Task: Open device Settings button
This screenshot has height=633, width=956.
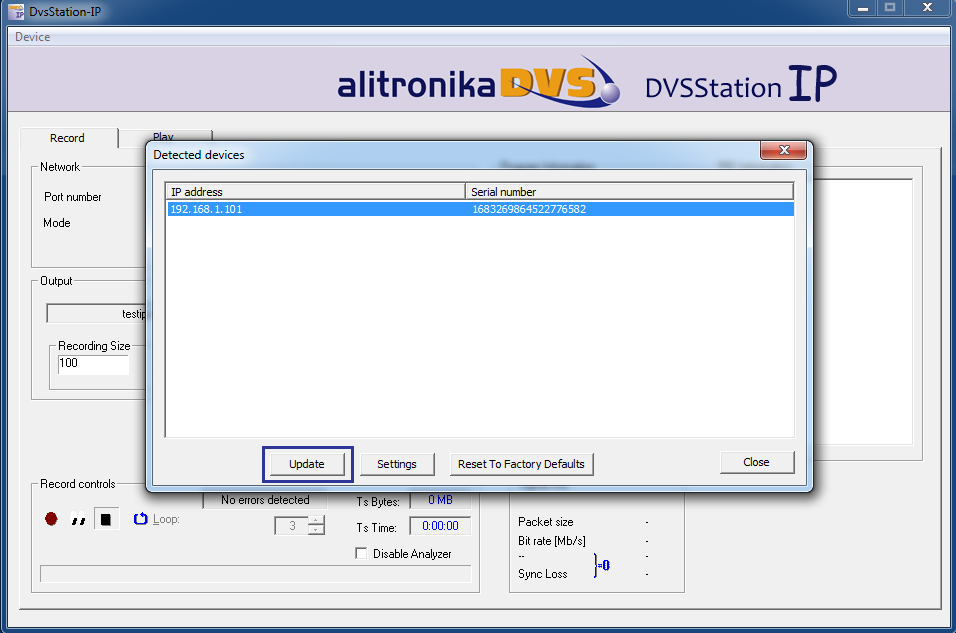Action: [x=396, y=464]
